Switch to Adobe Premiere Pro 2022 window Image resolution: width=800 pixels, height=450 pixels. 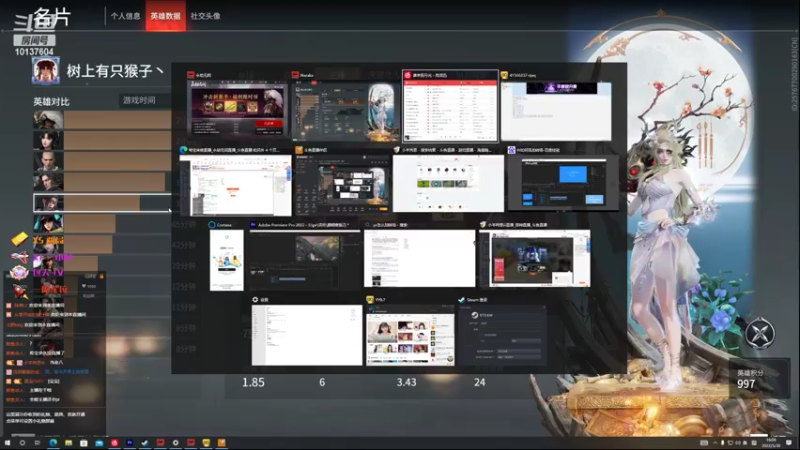click(x=305, y=260)
